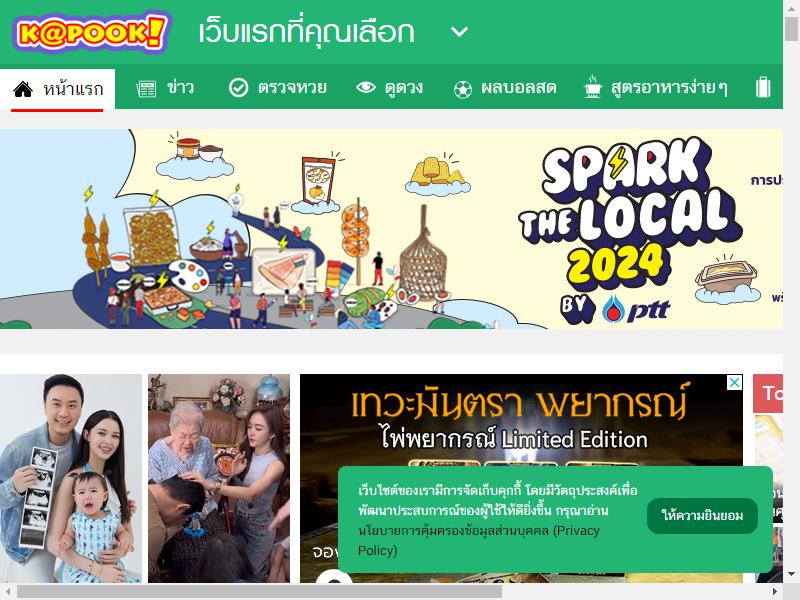Screen dimensions: 800x600
Task: Close the เทวะมันตรา ad with the X
Action: click(x=734, y=382)
